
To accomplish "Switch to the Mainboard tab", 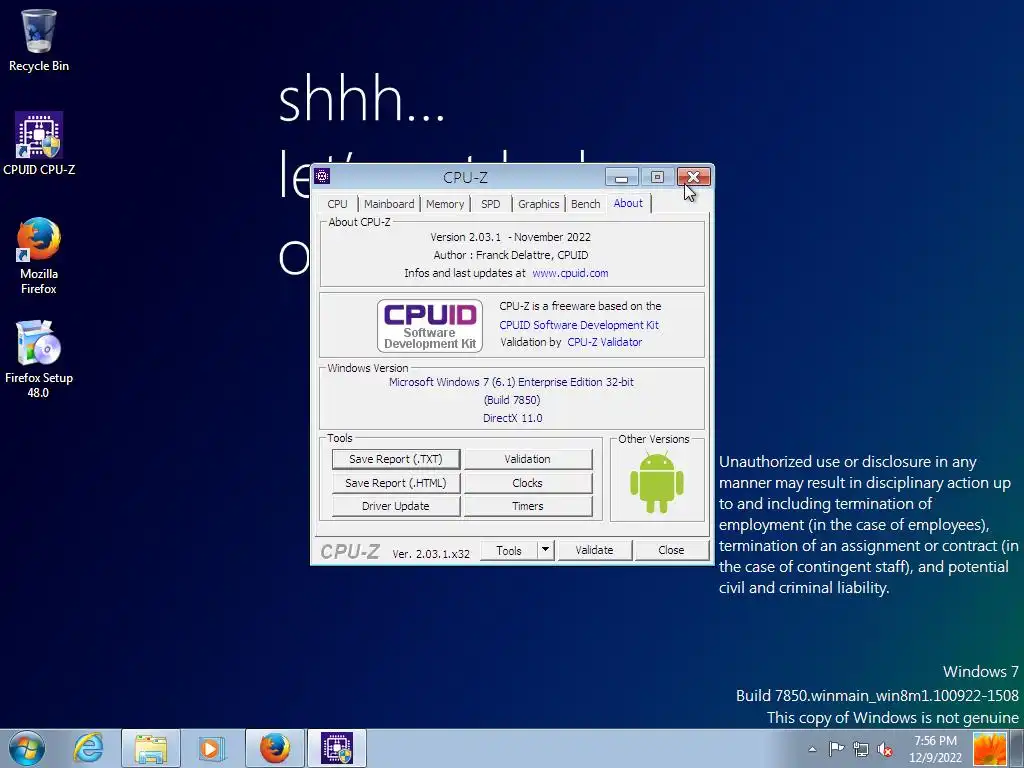I will pos(389,204).
